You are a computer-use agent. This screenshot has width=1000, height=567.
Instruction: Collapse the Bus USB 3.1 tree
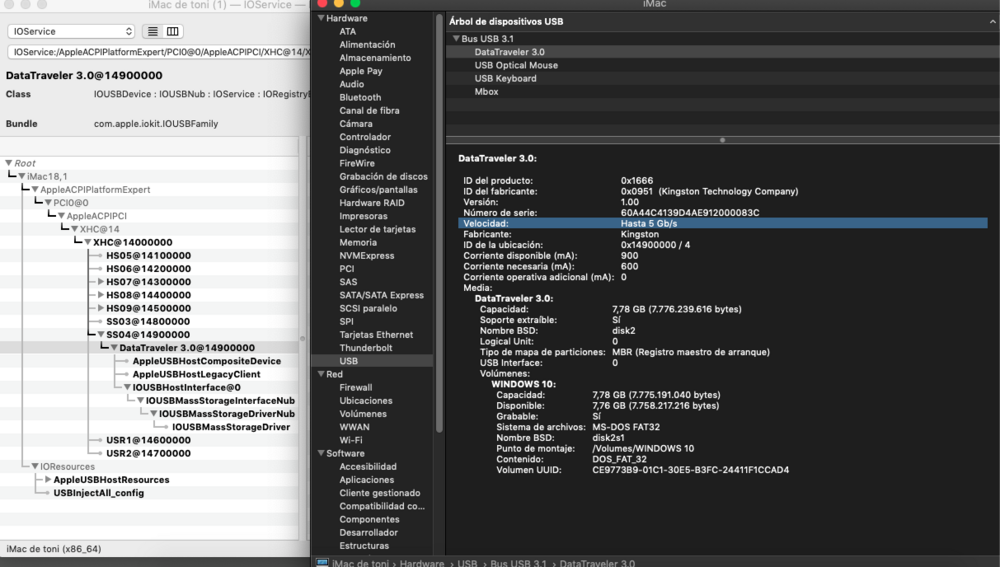click(x=456, y=39)
